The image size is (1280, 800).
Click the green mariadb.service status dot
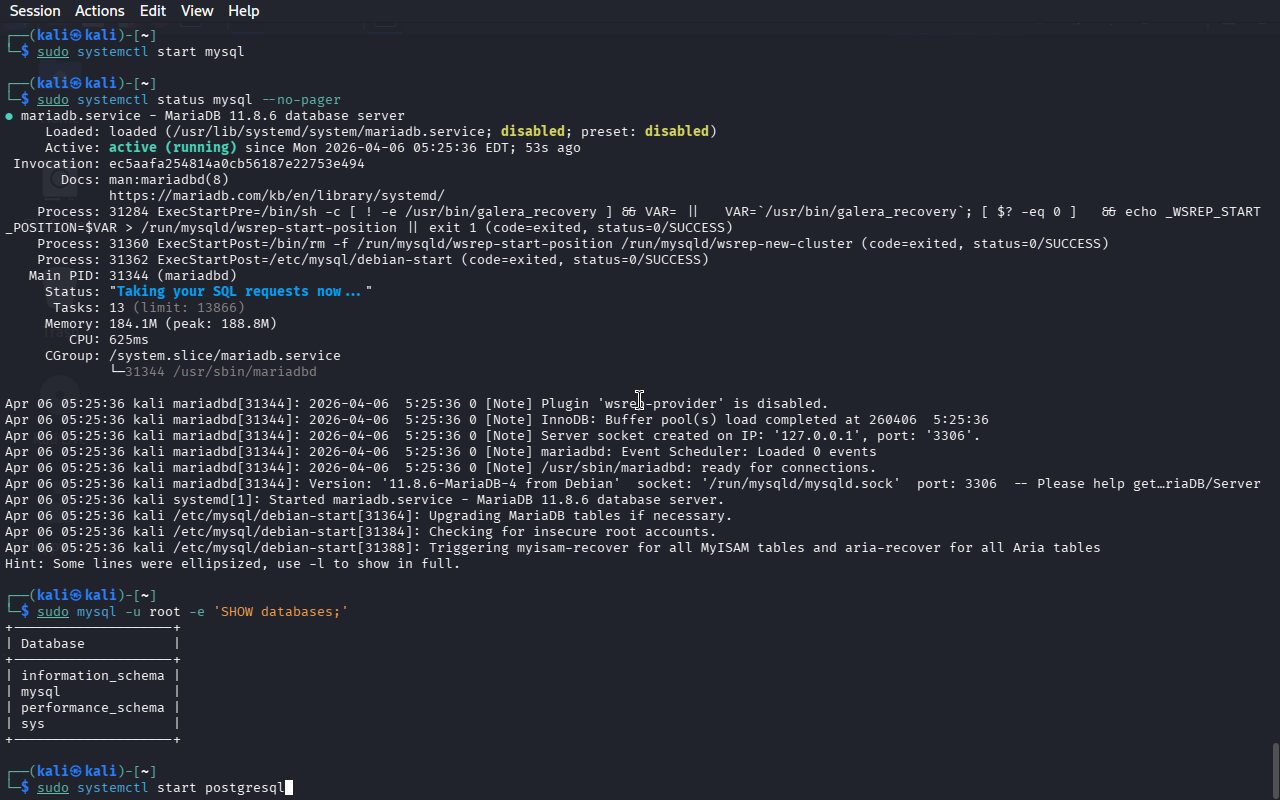coord(9,116)
